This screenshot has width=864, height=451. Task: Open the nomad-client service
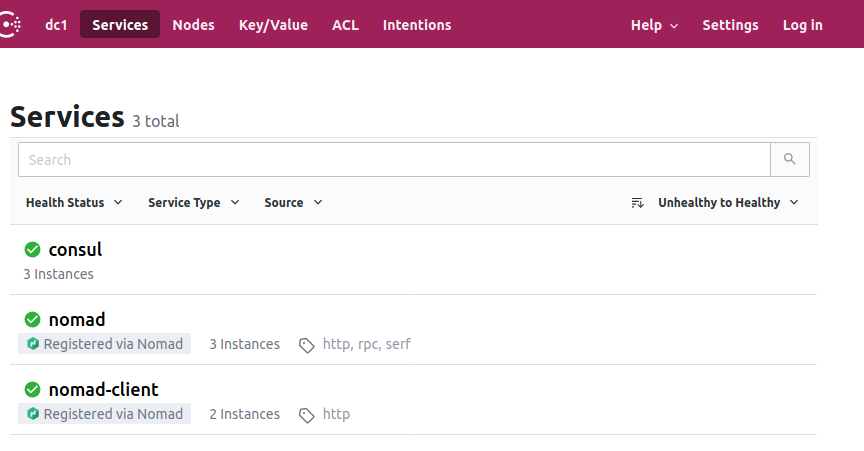[104, 390]
